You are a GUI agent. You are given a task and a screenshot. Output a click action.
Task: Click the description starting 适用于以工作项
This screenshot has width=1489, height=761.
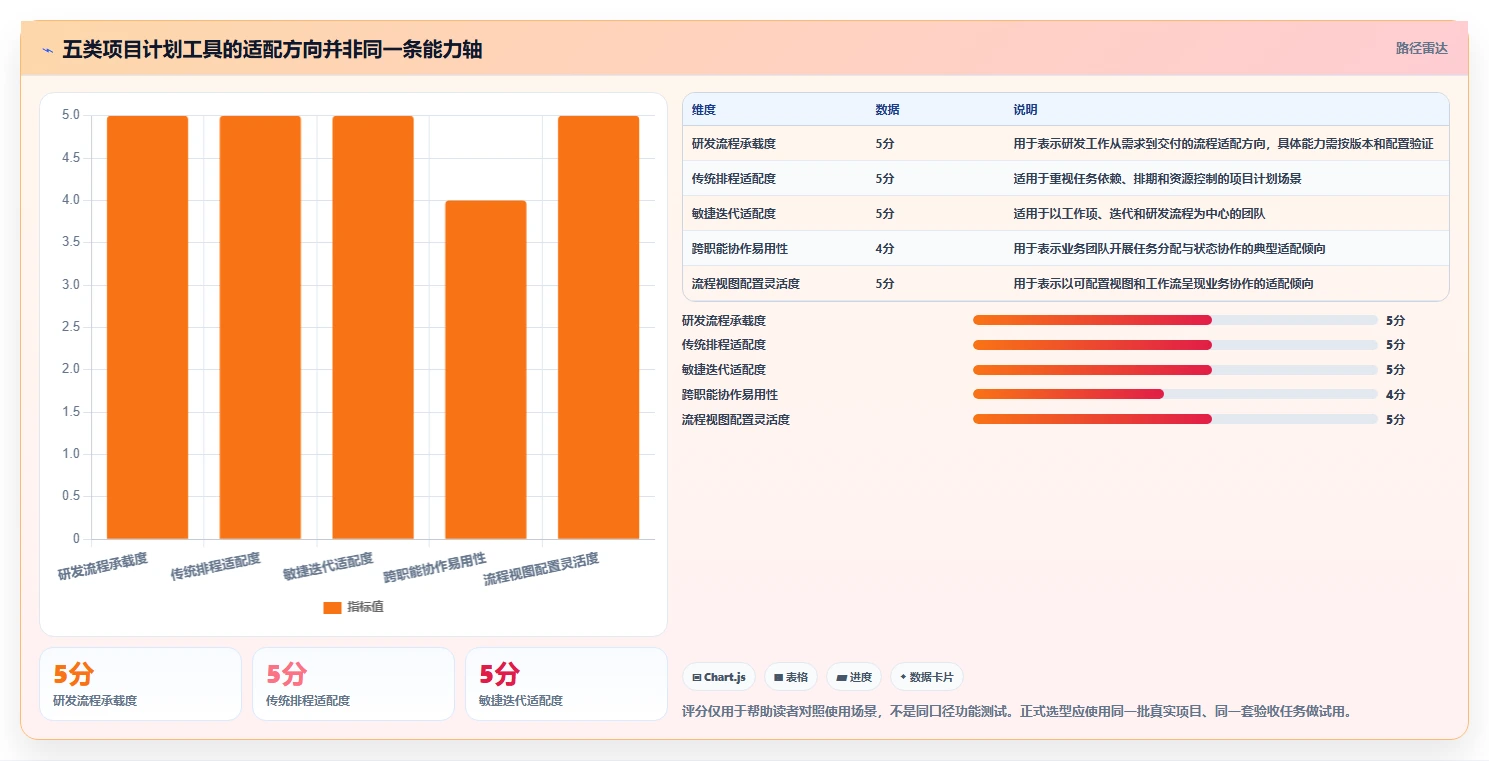point(1139,214)
